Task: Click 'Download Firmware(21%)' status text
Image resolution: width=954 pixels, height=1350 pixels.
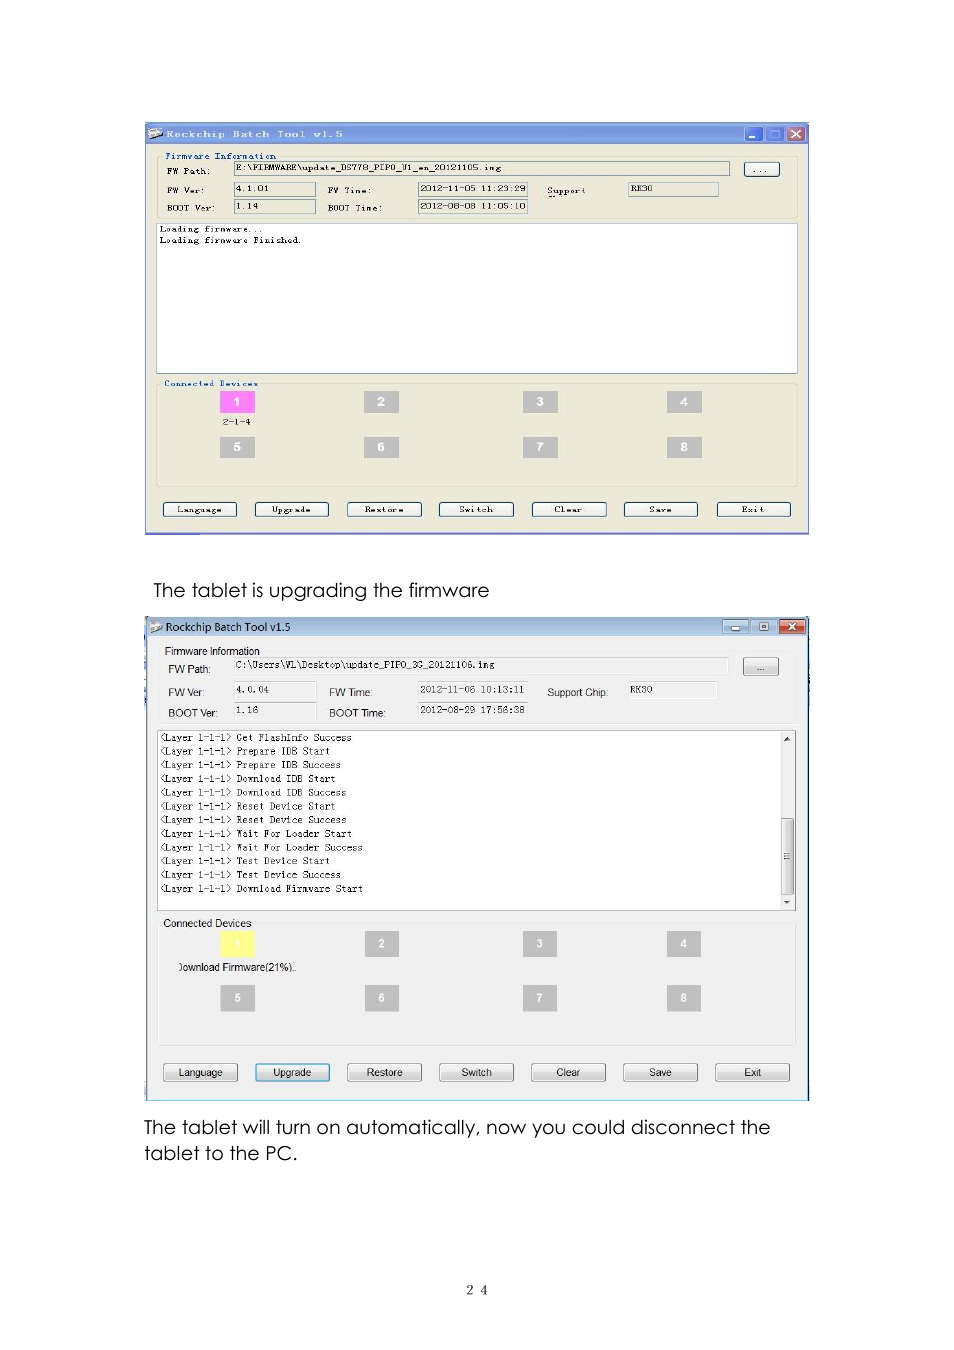Action: [237, 967]
